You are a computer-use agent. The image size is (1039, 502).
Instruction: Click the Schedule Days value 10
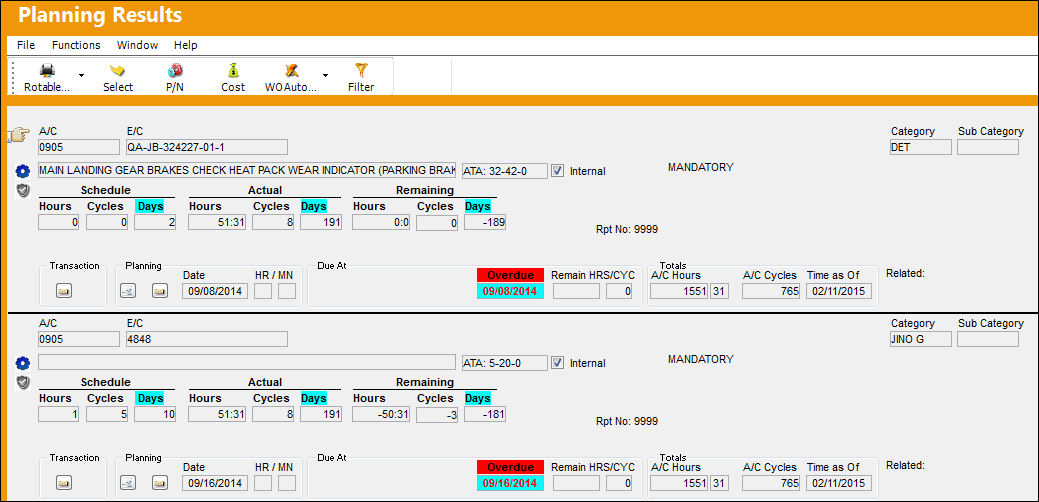pos(155,415)
